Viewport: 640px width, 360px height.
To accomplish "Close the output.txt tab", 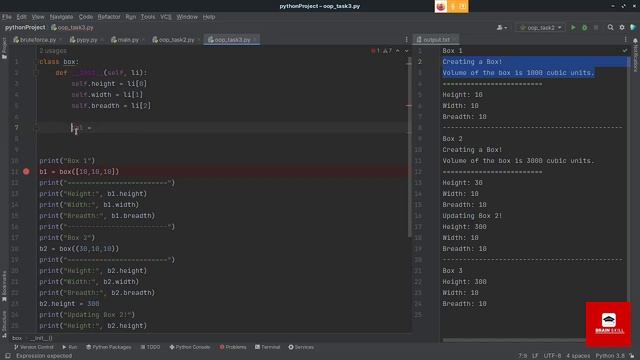I will point(454,40).
